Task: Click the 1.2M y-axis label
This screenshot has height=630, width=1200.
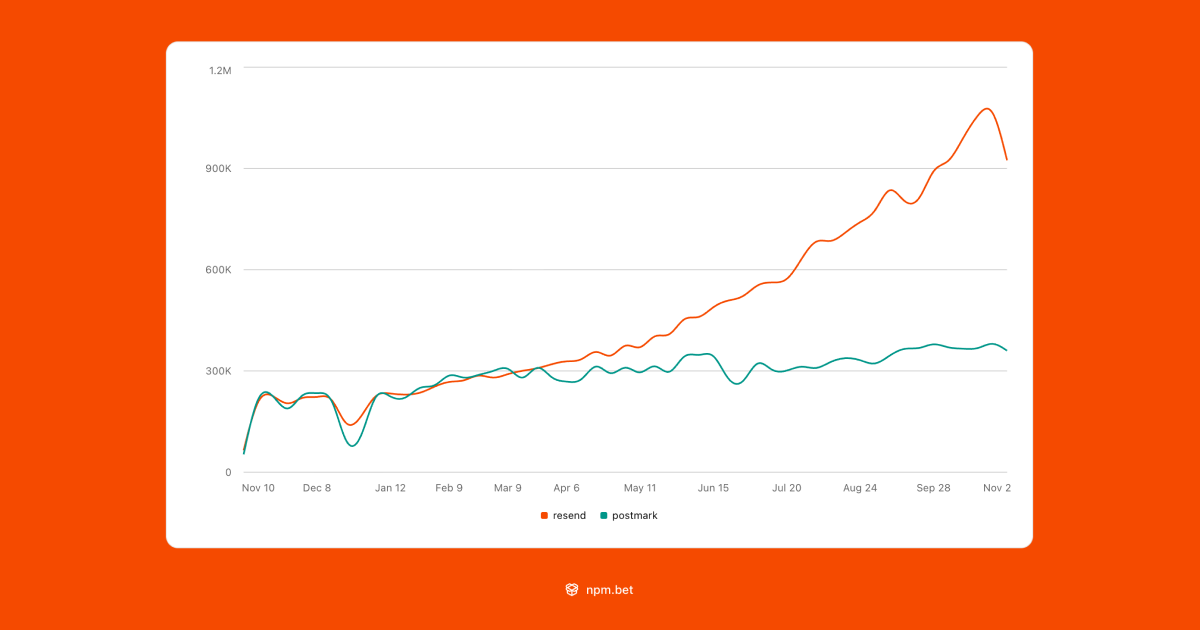Action: 220,70
